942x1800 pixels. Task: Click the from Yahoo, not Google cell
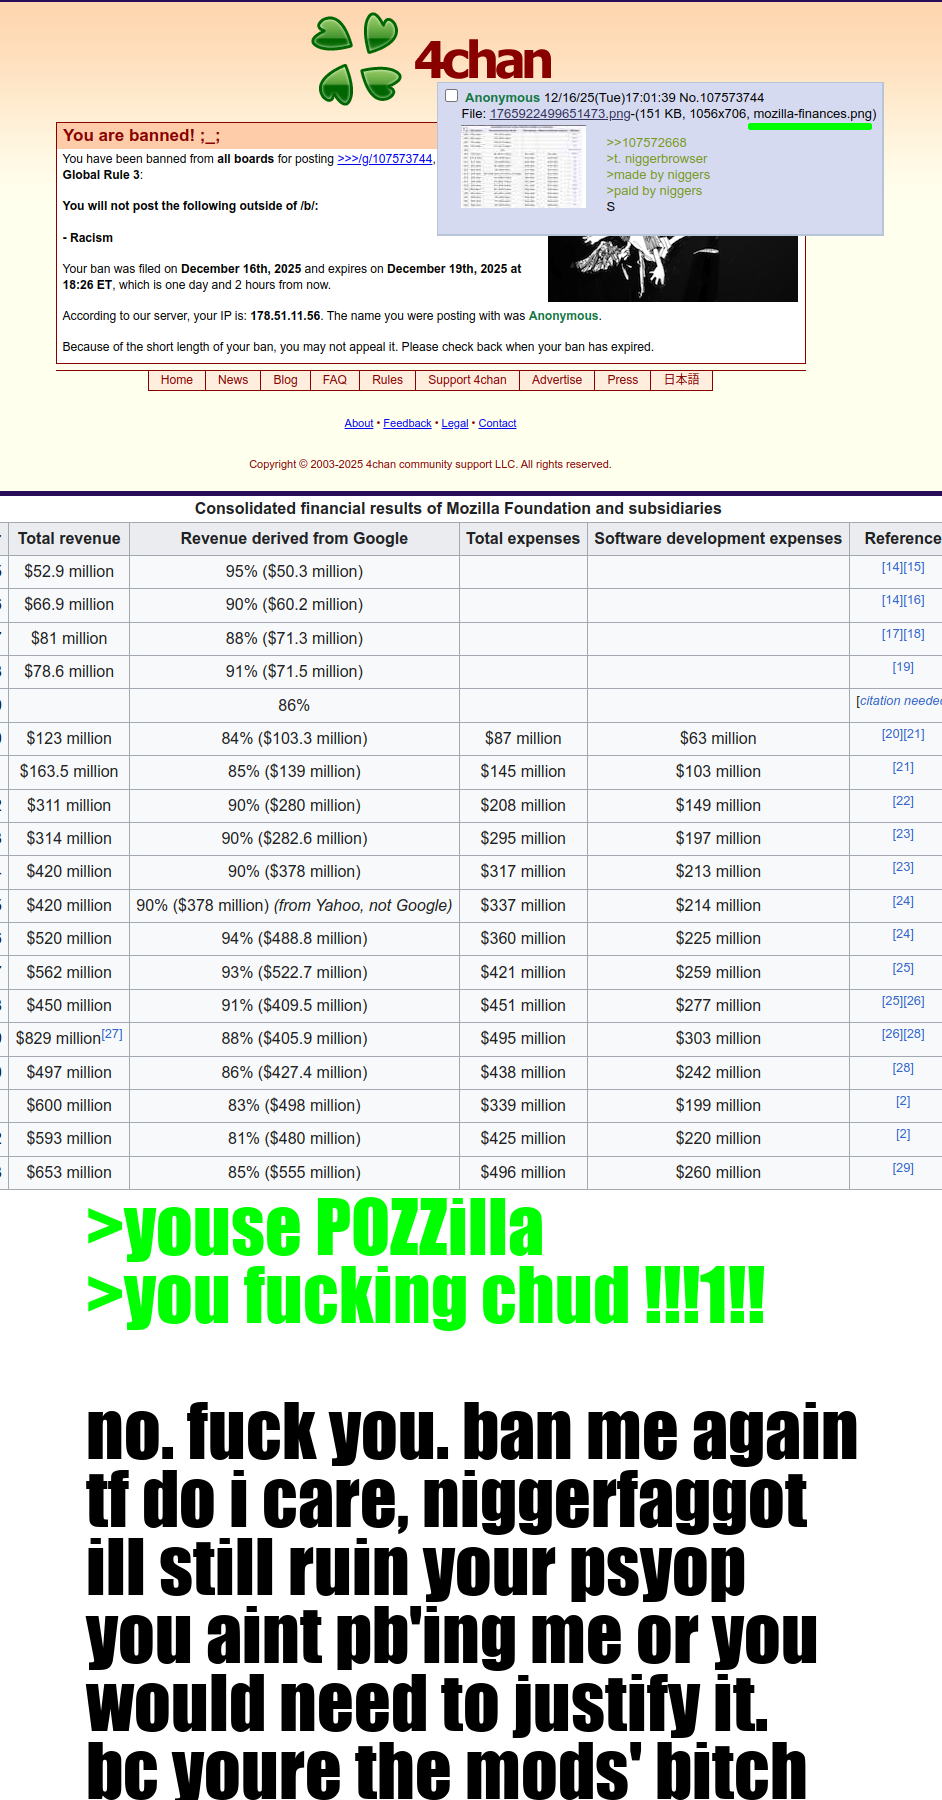pos(294,906)
